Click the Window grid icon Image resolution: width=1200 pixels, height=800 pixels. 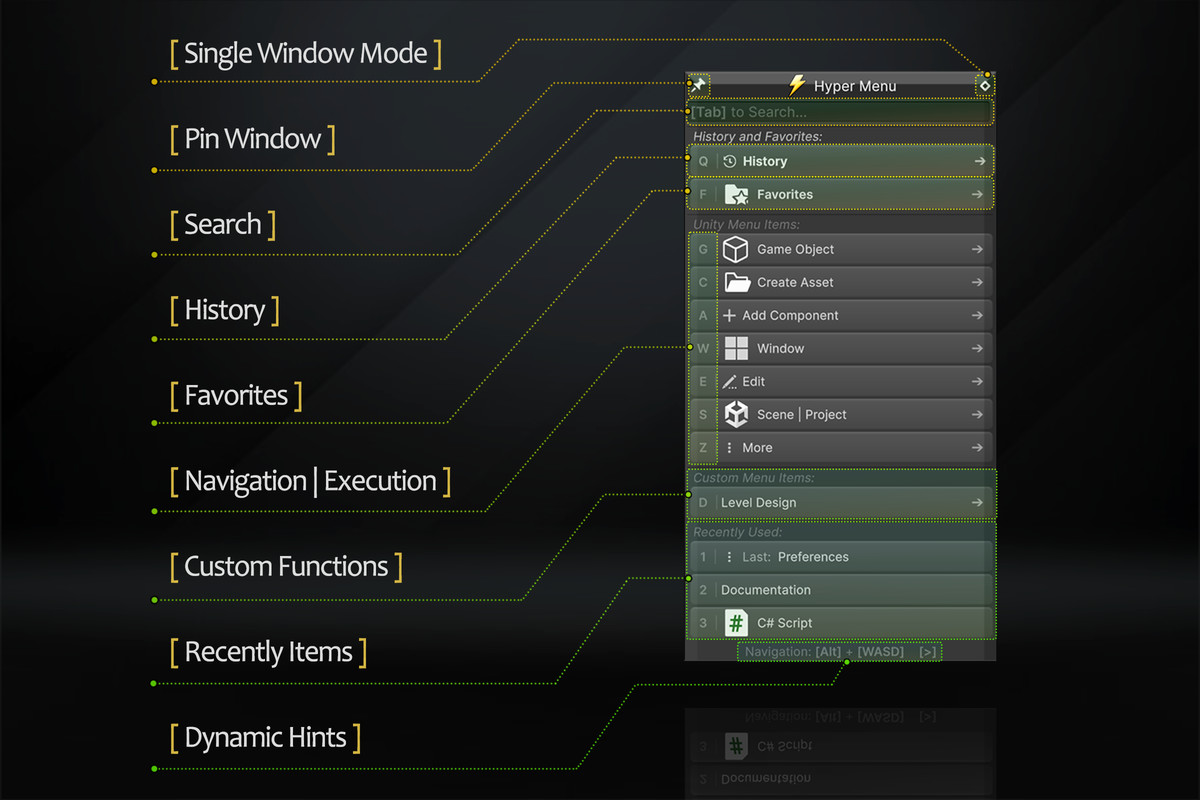click(x=736, y=348)
